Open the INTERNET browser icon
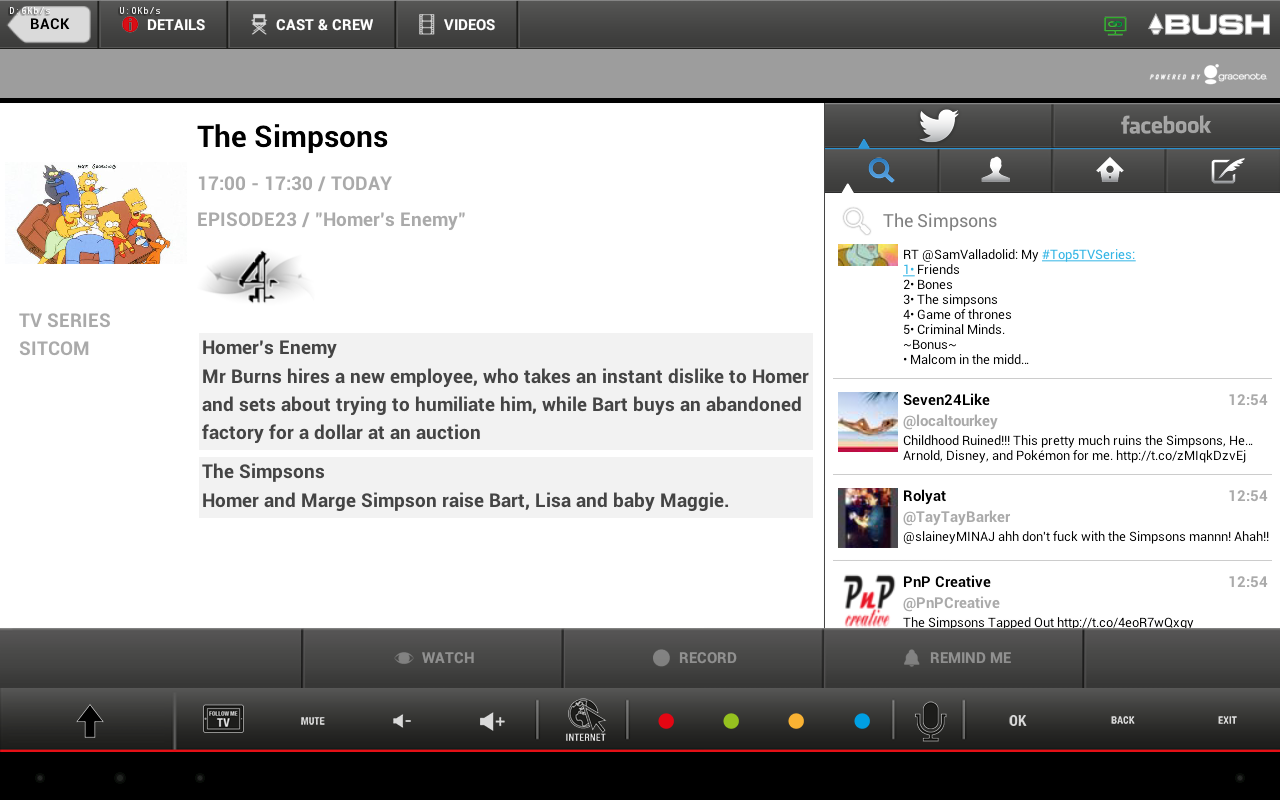 click(586, 720)
